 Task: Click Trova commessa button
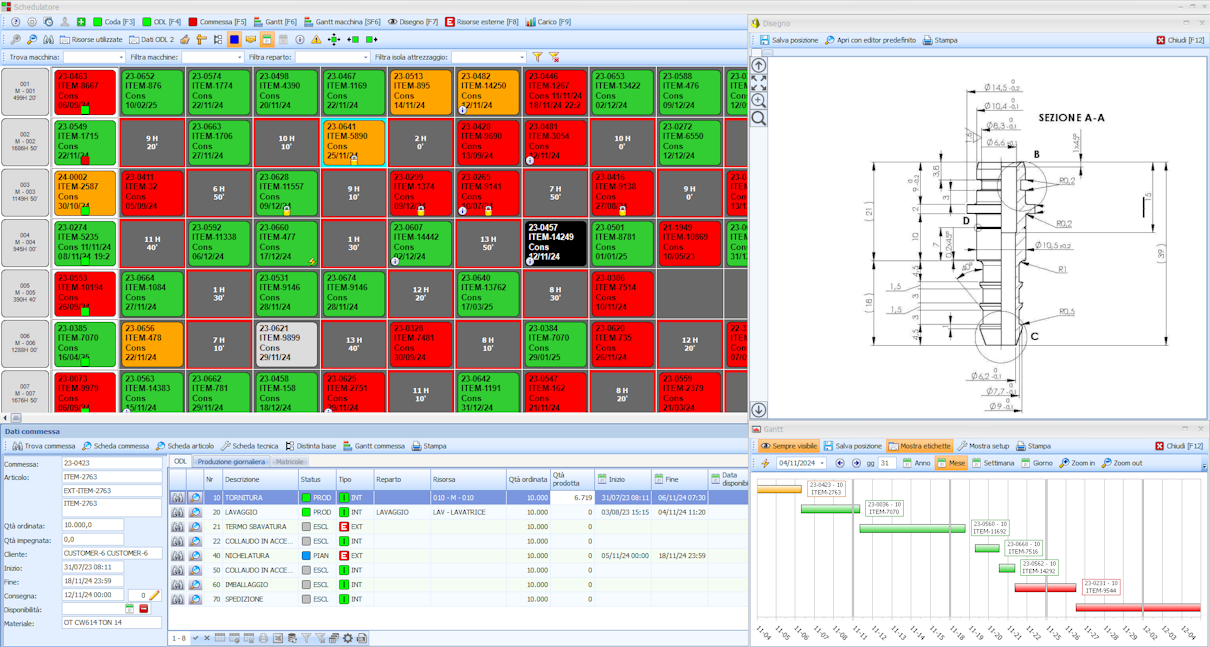(x=43, y=446)
